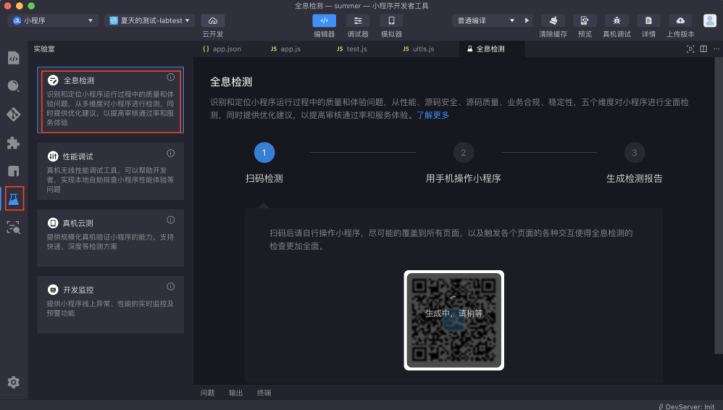
Task: Click the DevServer: Init status item
Action: point(687,406)
